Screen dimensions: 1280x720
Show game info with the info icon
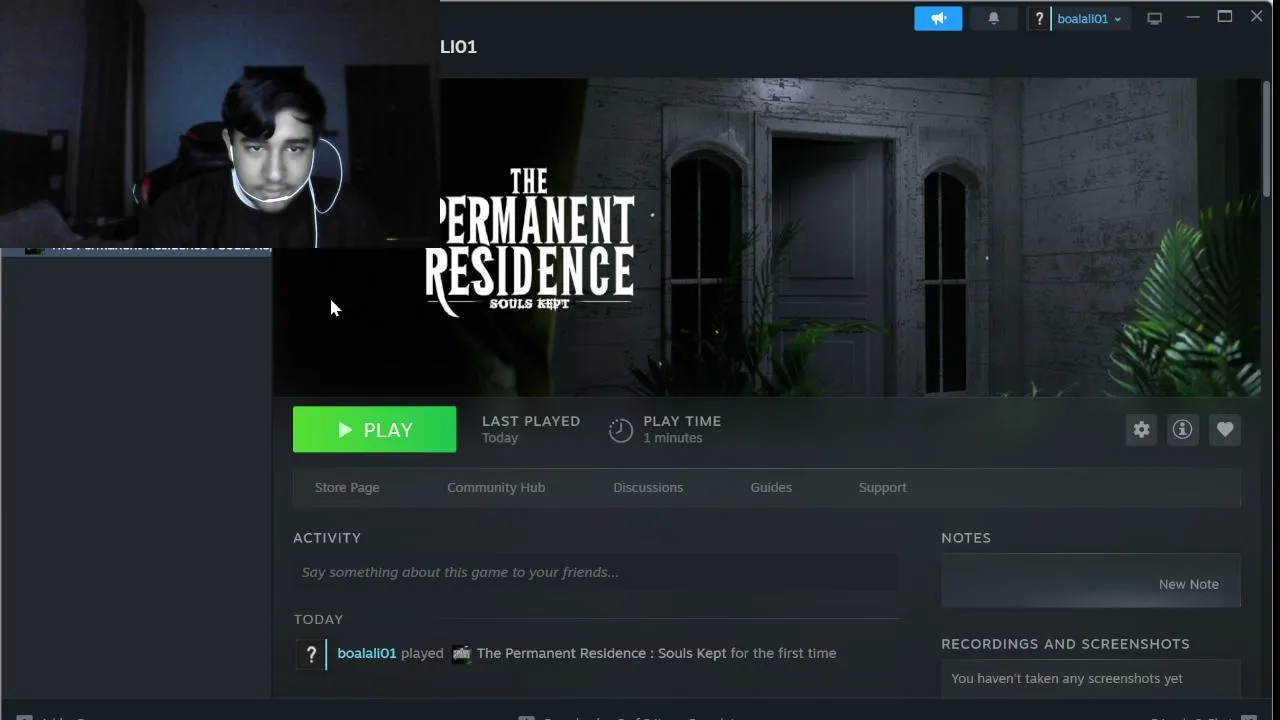[1182, 429]
